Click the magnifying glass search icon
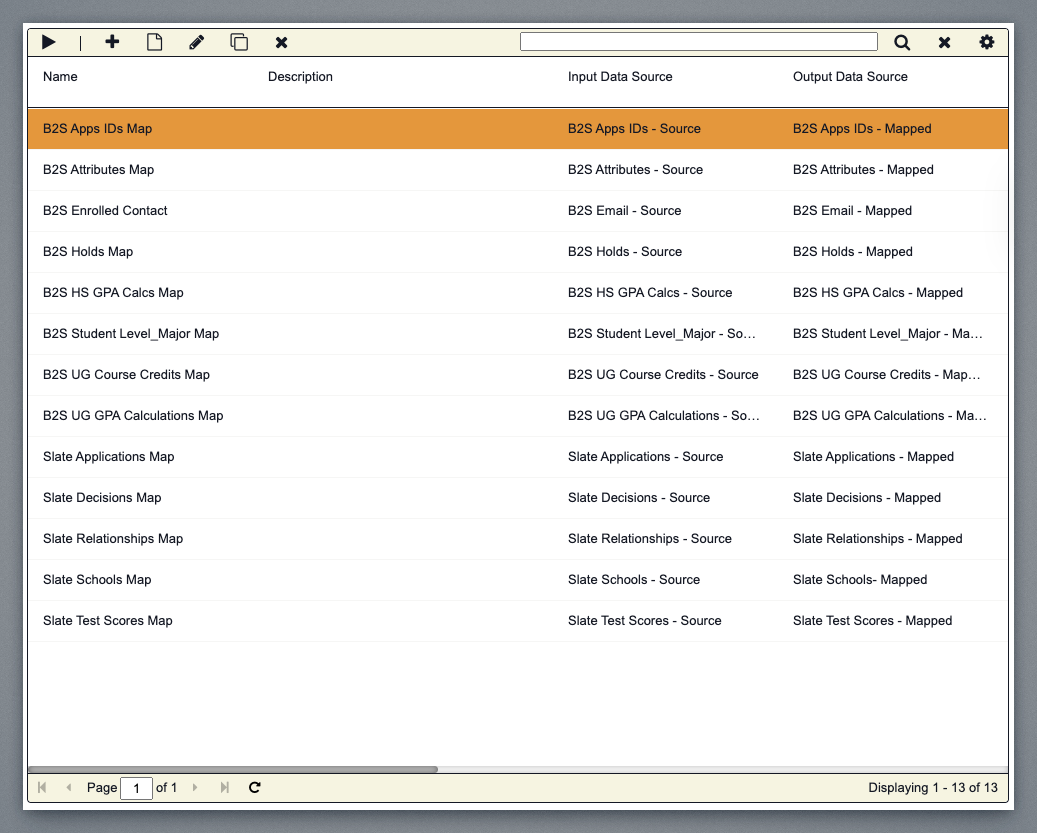This screenshot has height=833, width=1037. (902, 42)
